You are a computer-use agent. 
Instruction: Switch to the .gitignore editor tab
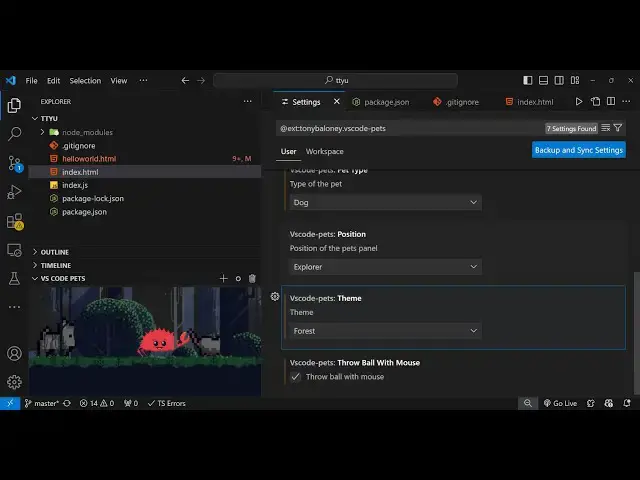point(461,102)
